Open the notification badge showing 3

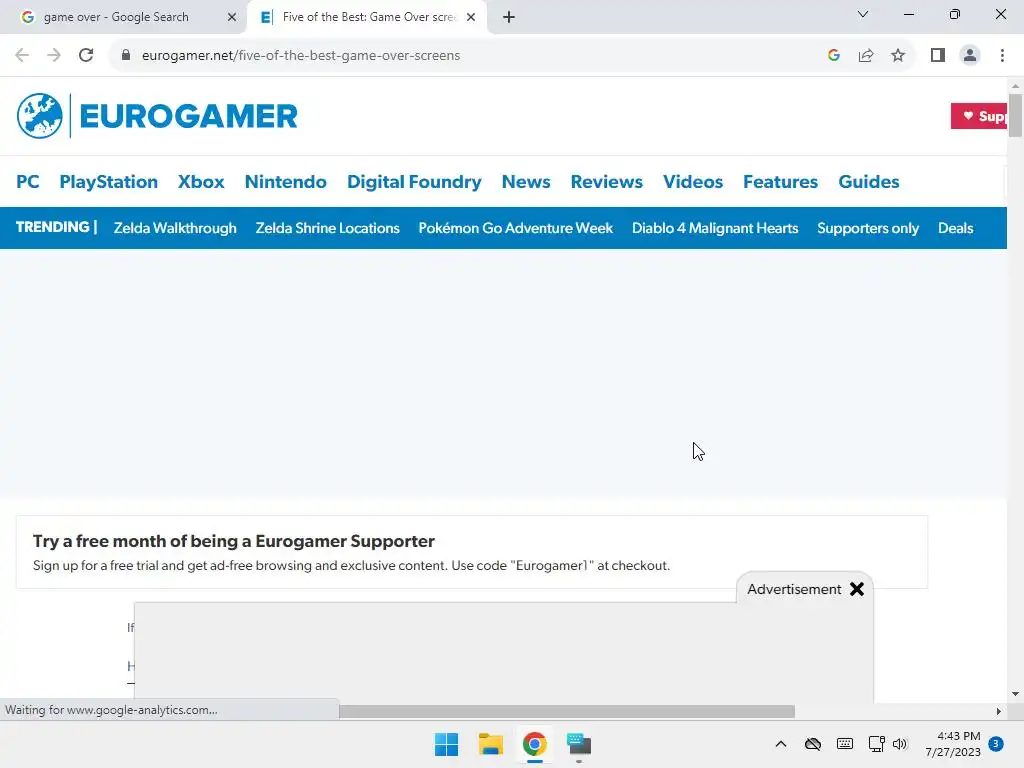pos(996,743)
